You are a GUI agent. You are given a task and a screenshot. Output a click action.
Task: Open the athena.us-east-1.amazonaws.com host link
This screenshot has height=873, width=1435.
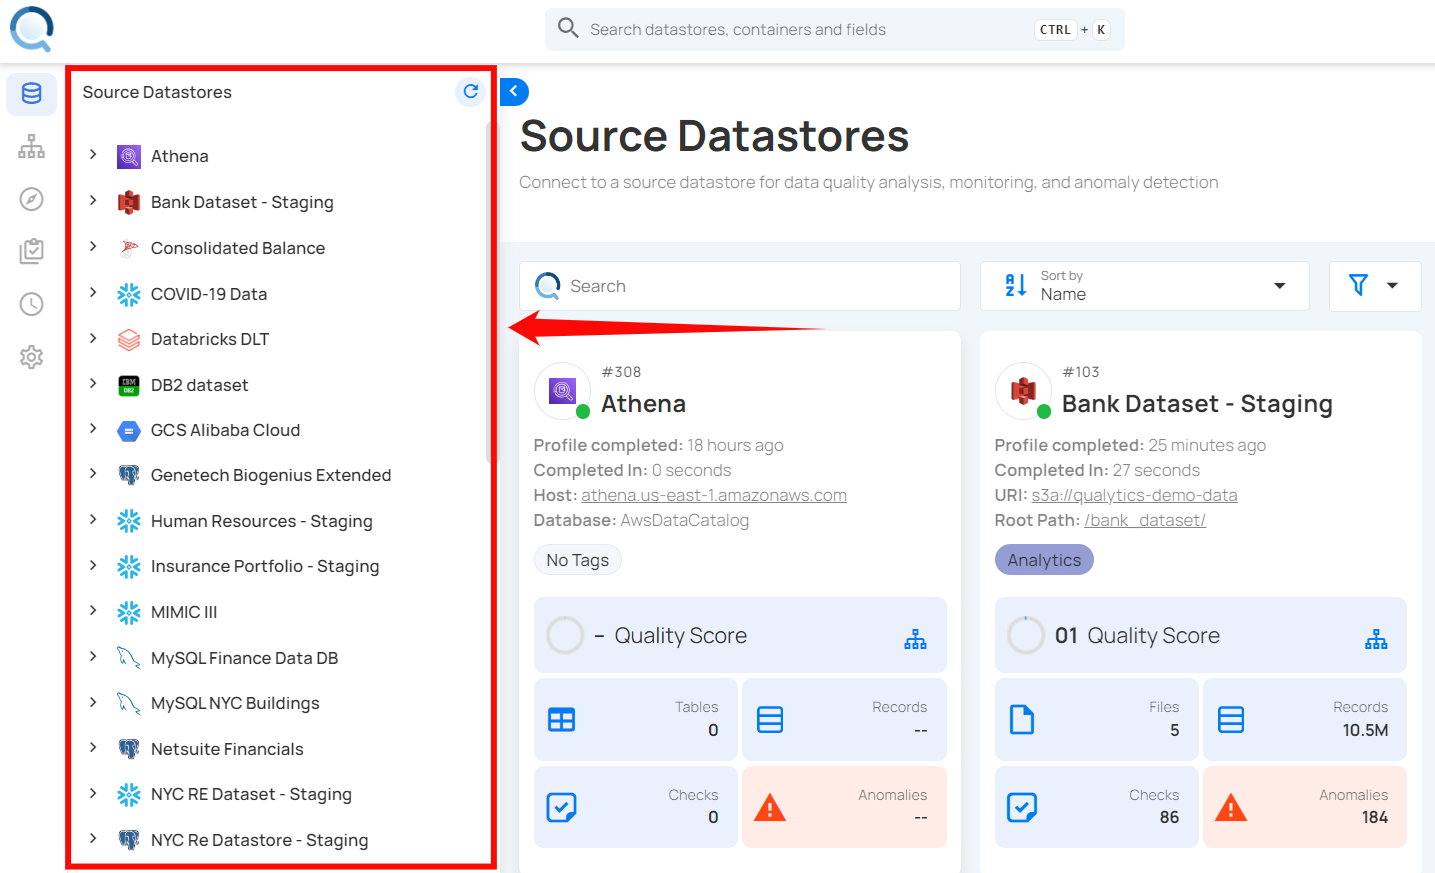[714, 495]
